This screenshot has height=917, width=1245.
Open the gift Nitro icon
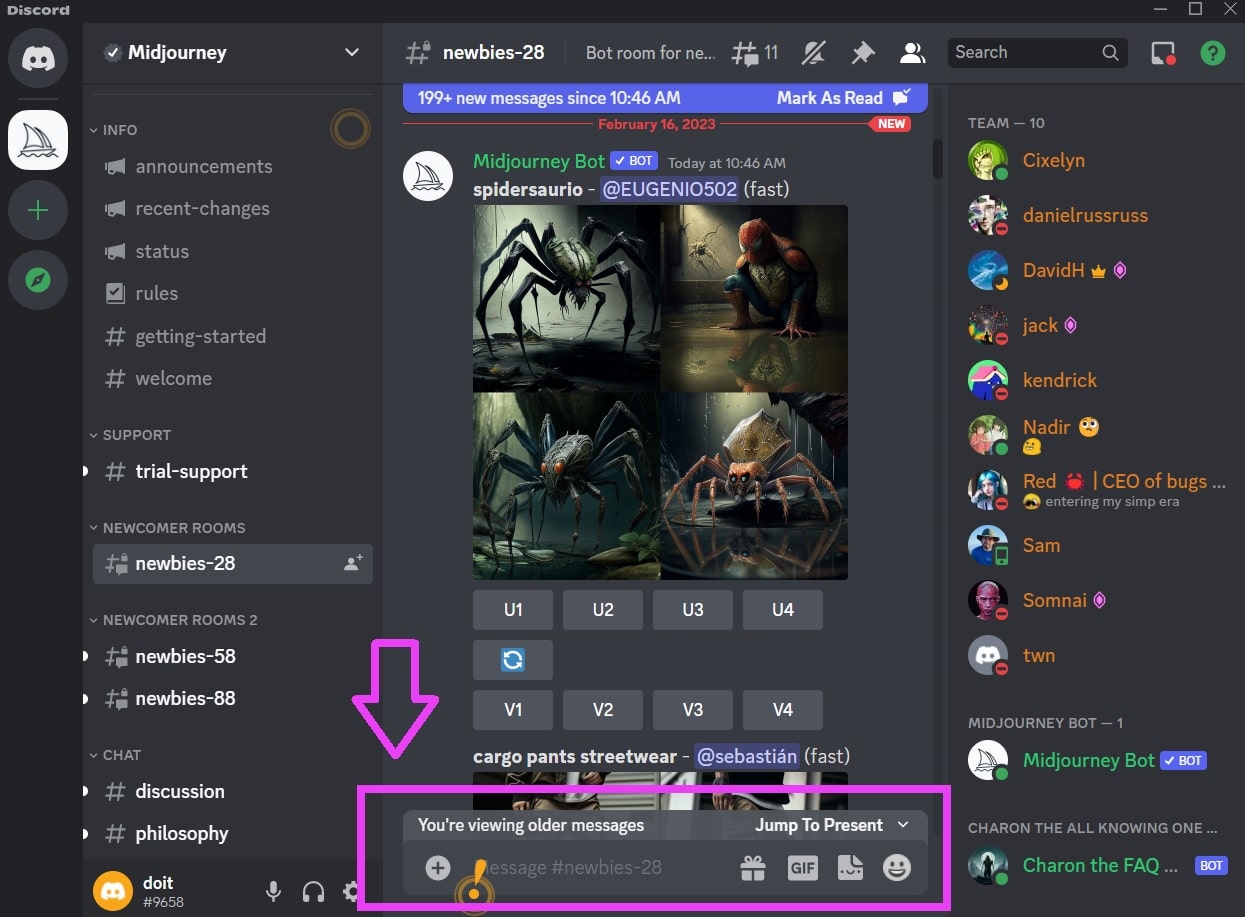(x=752, y=868)
